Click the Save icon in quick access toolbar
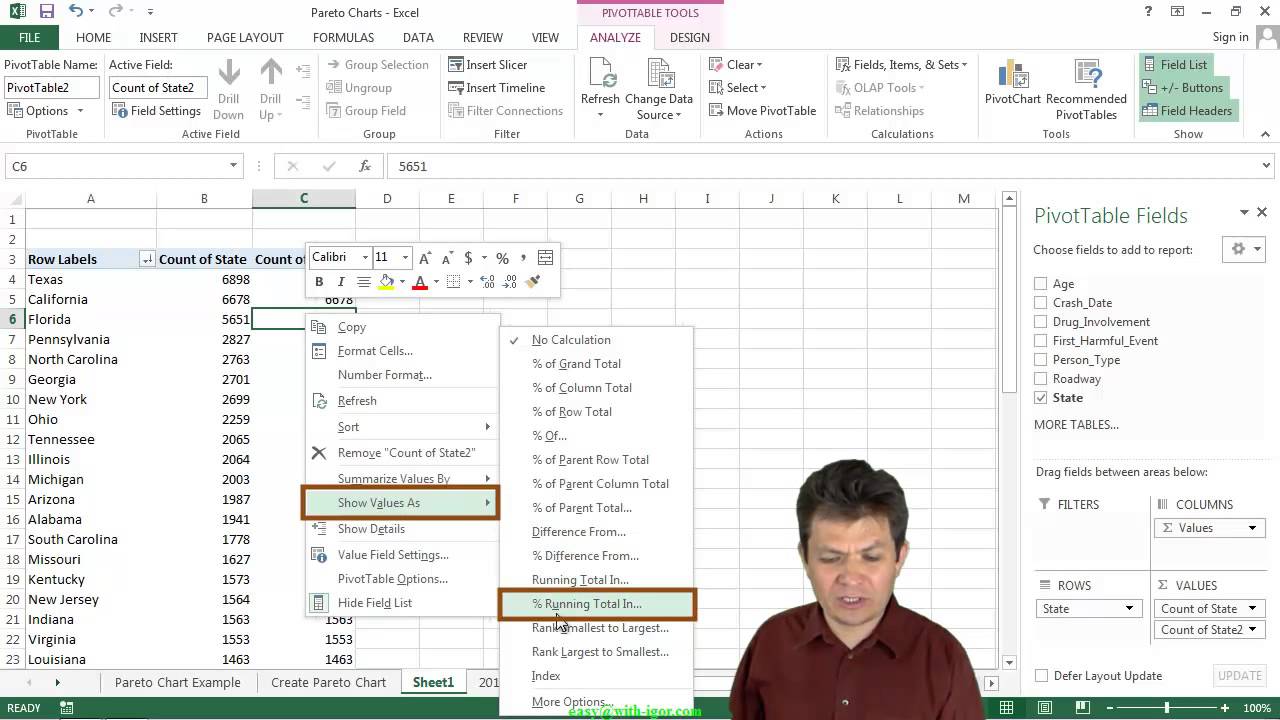Image resolution: width=1280 pixels, height=720 pixels. coord(46,12)
